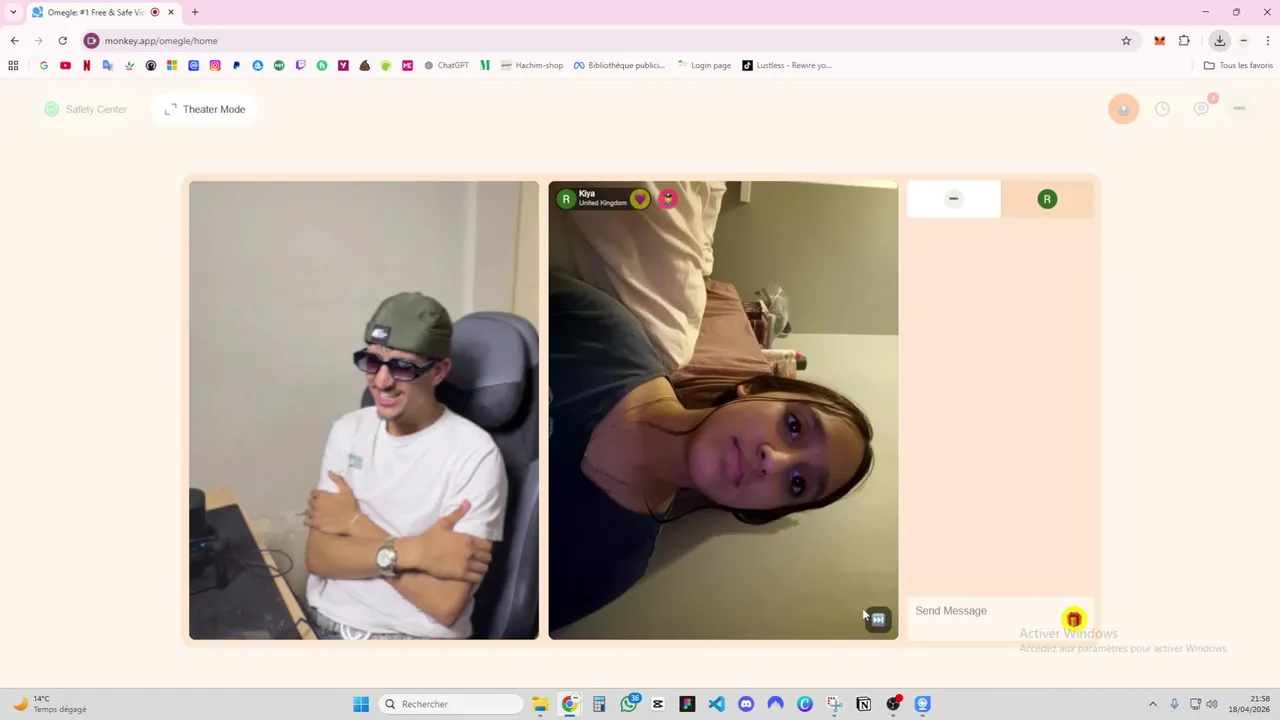Viewport: 1280px width, 720px height.
Task: Click Kiya's green R avatar
Action: 566,199
